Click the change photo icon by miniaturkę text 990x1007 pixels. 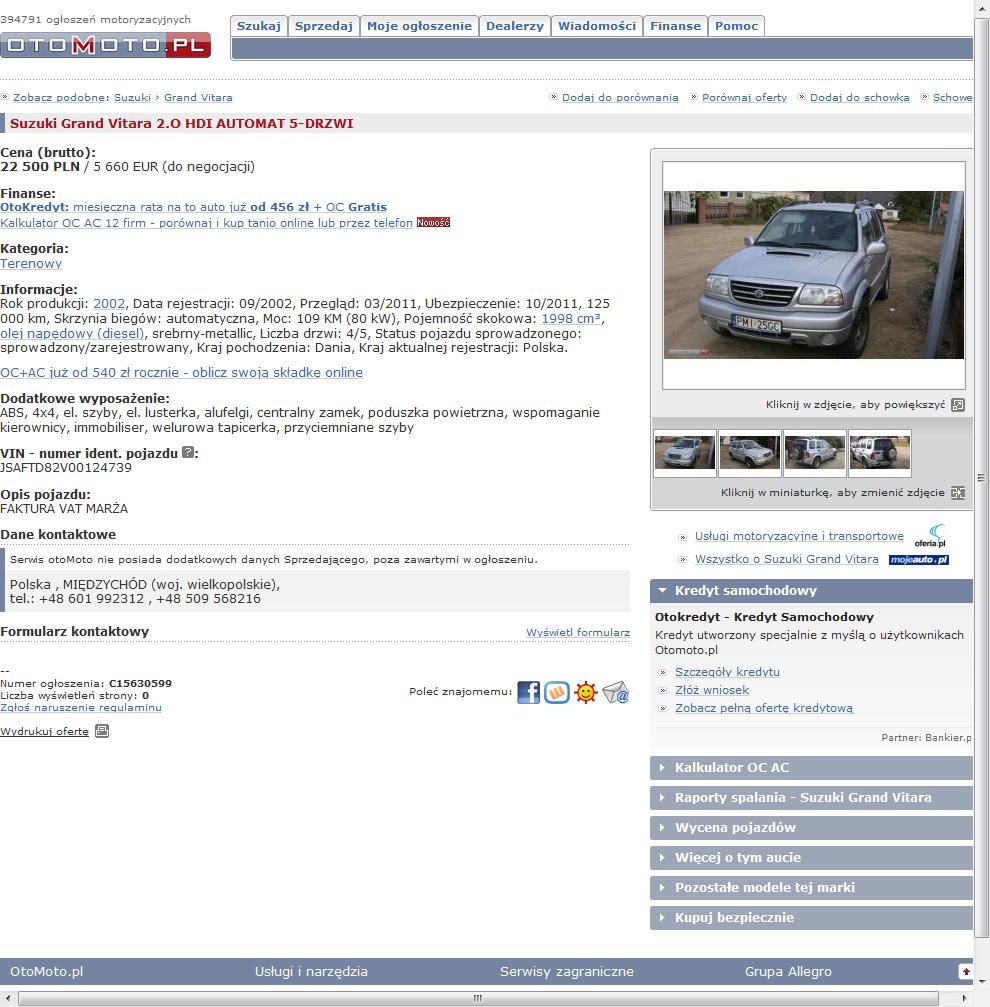pyautogui.click(x=957, y=493)
